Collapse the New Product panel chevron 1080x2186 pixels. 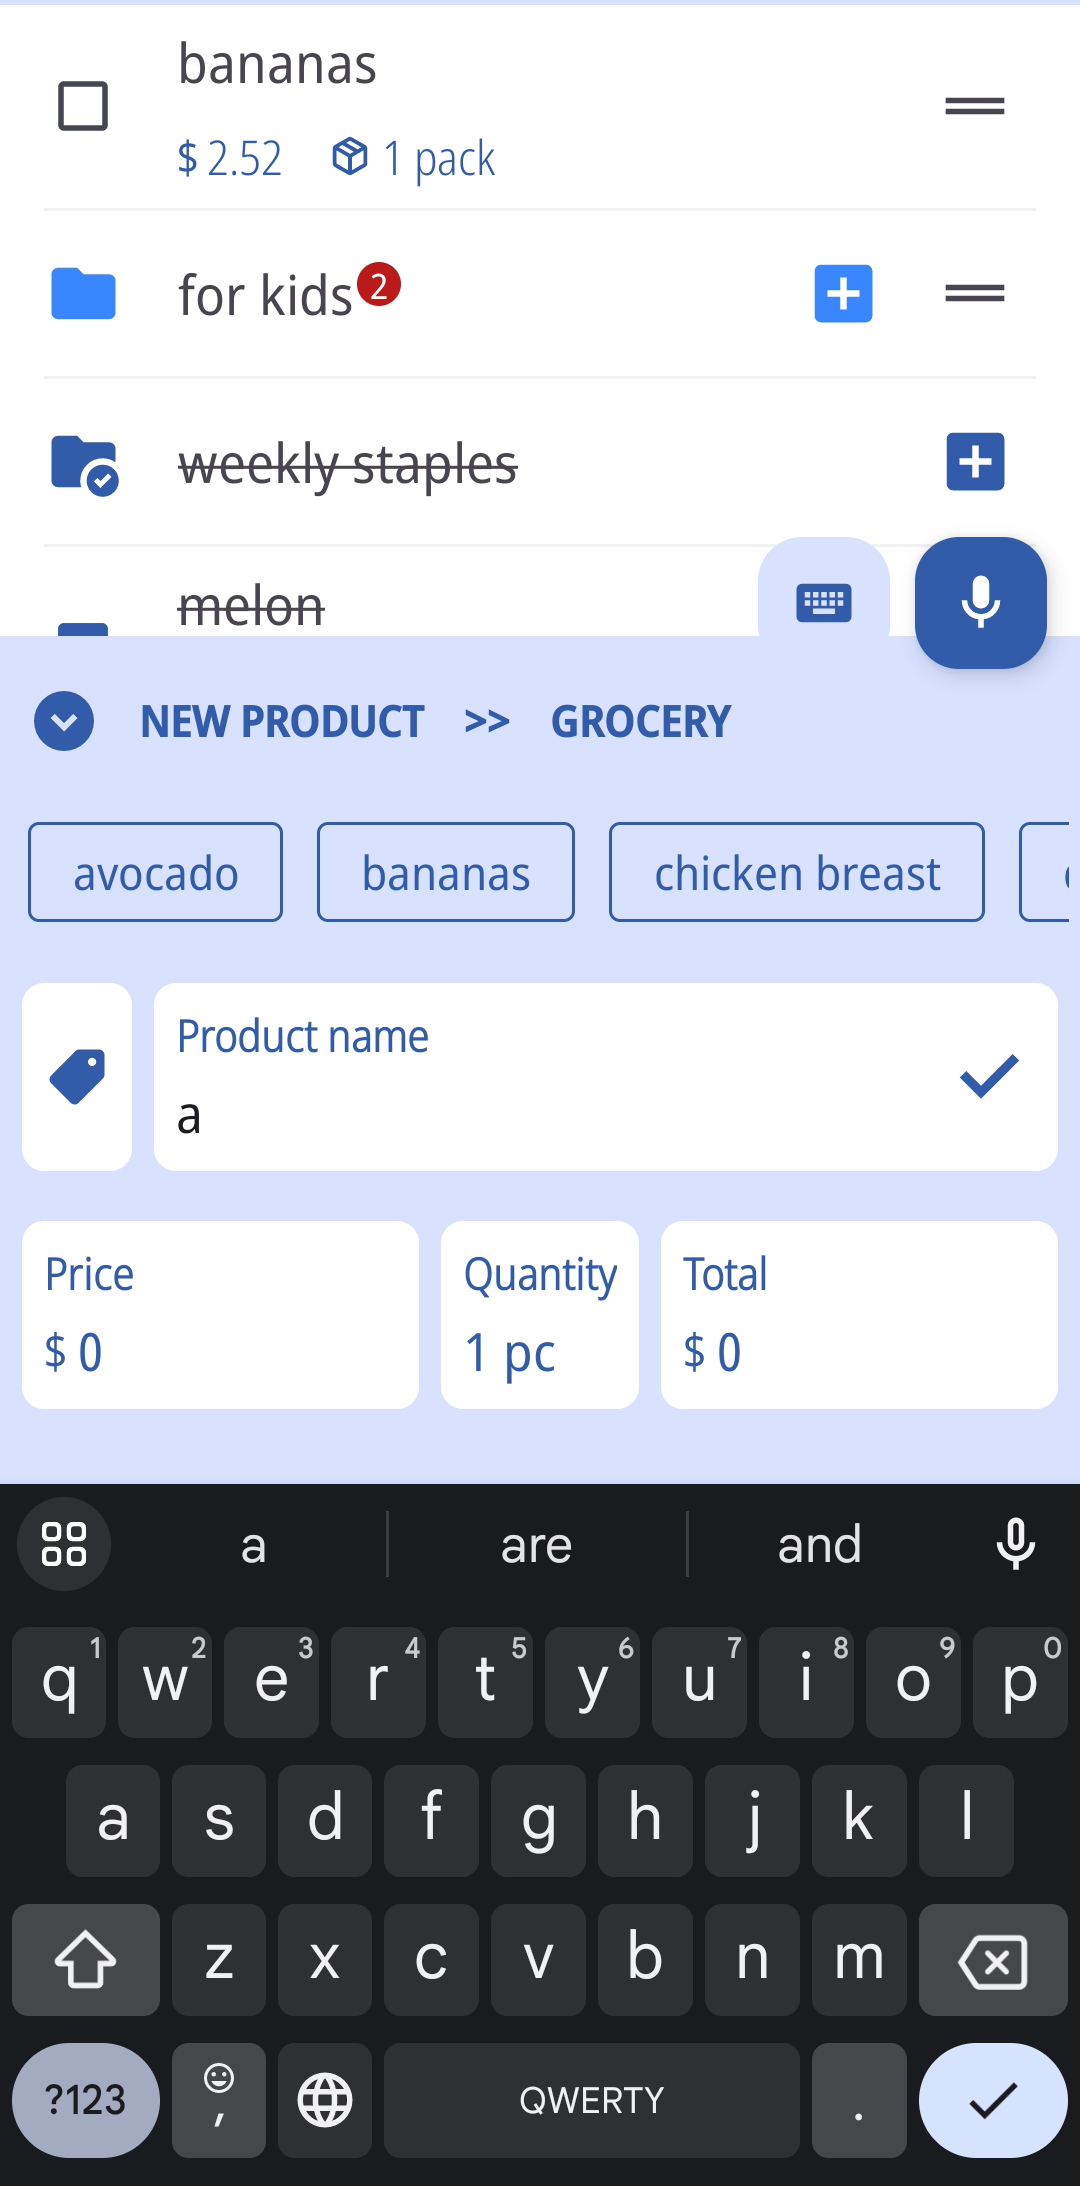tap(64, 721)
